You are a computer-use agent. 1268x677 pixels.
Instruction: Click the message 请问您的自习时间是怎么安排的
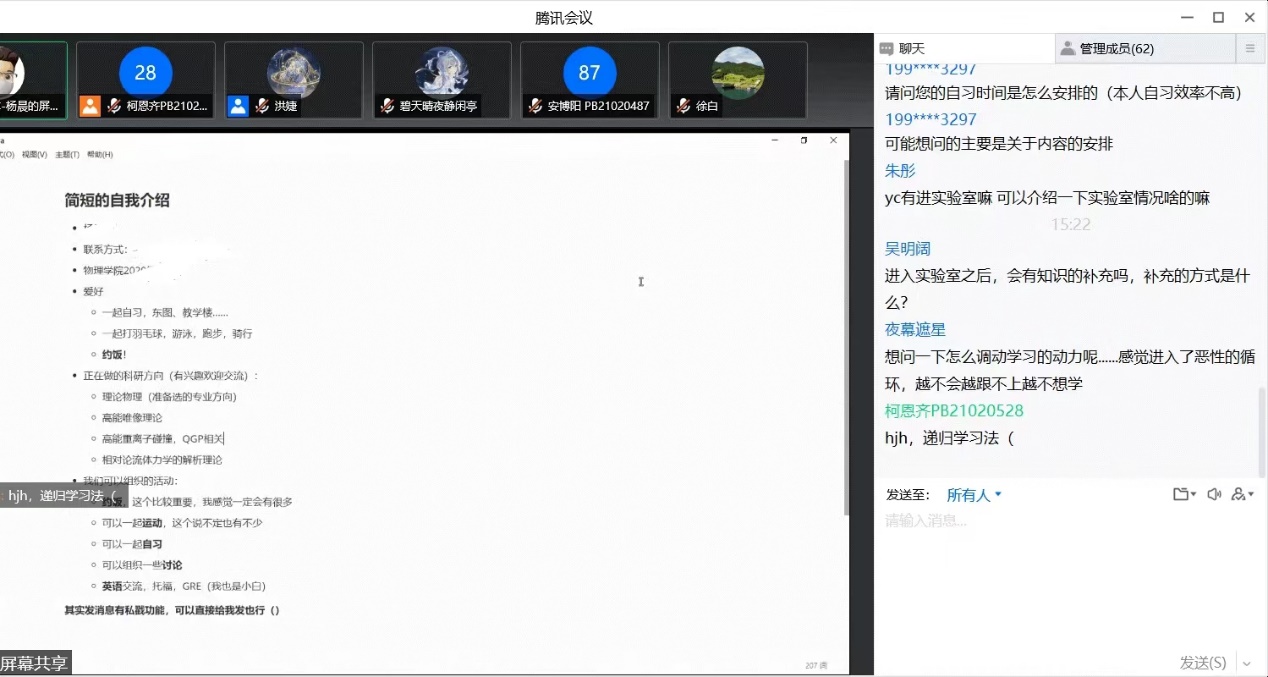[1063, 93]
